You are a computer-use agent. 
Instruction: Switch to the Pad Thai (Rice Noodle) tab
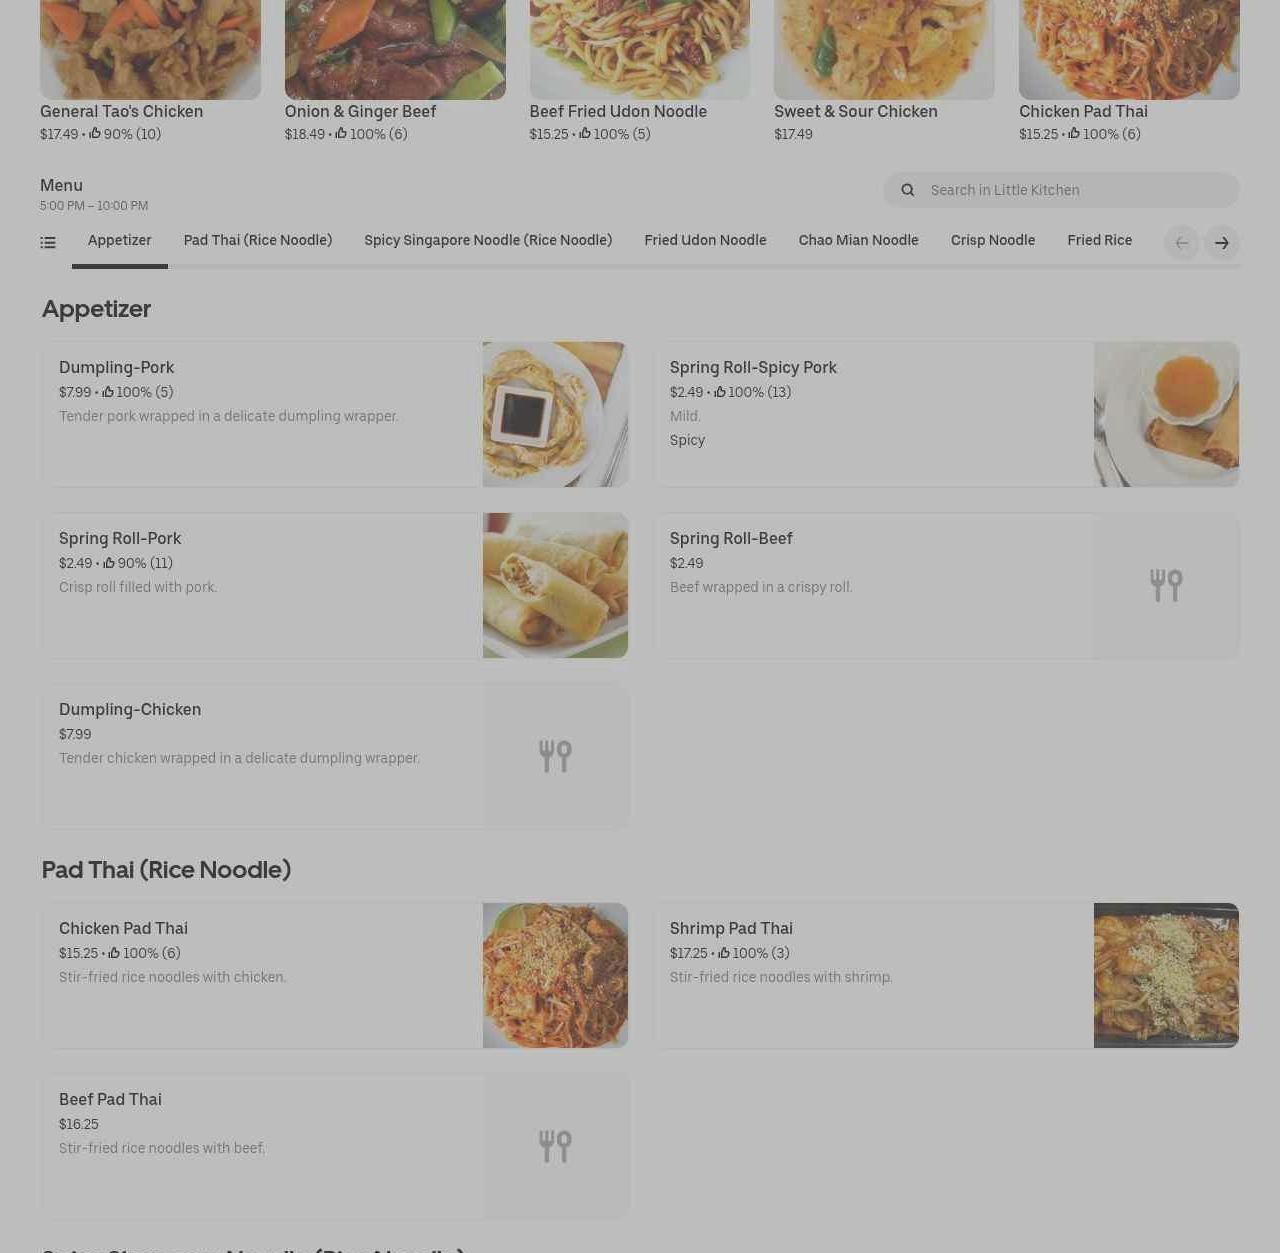pyautogui.click(x=258, y=241)
